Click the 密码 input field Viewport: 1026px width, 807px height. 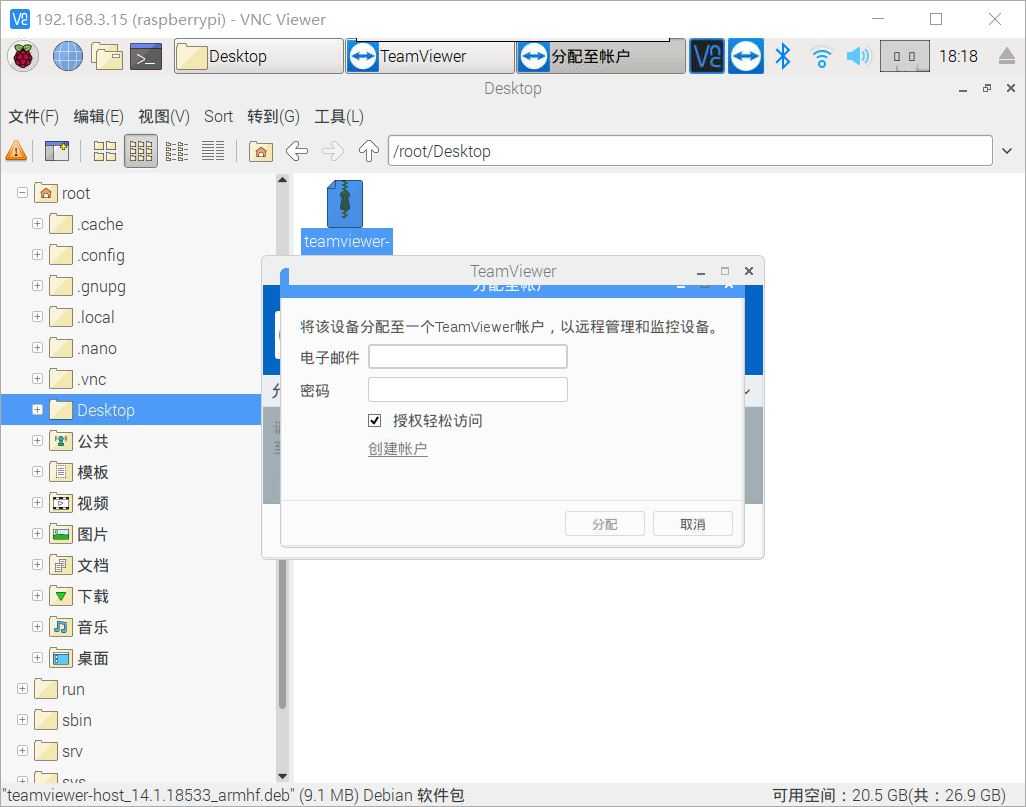(467, 389)
